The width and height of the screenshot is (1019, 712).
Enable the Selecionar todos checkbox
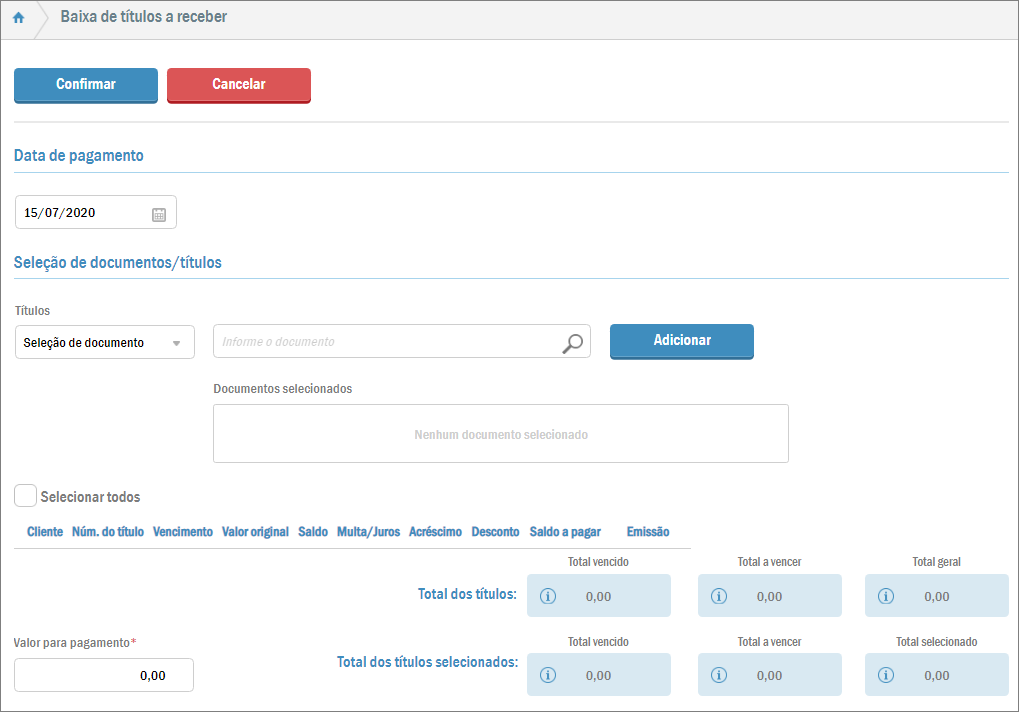(x=26, y=496)
